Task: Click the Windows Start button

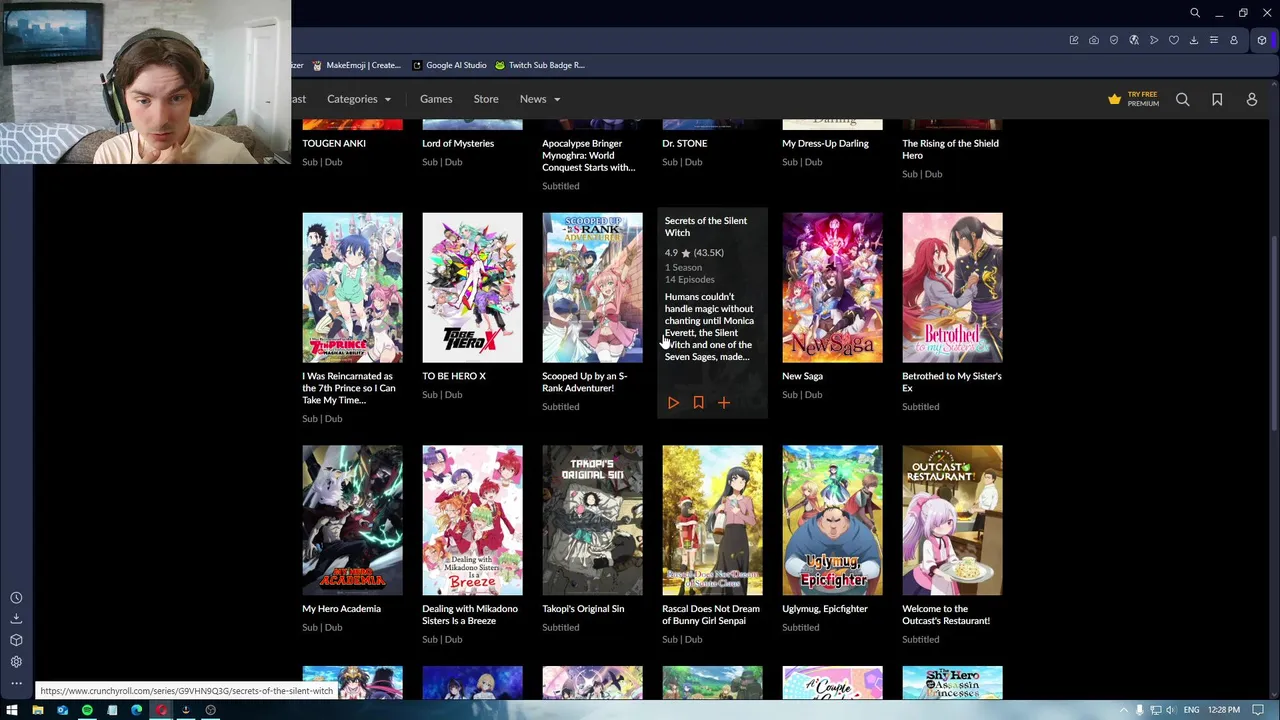Action: click(12, 710)
